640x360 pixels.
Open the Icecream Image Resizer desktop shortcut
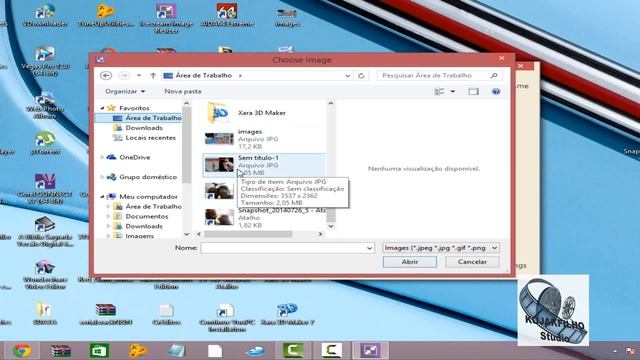pyautogui.click(x=166, y=18)
